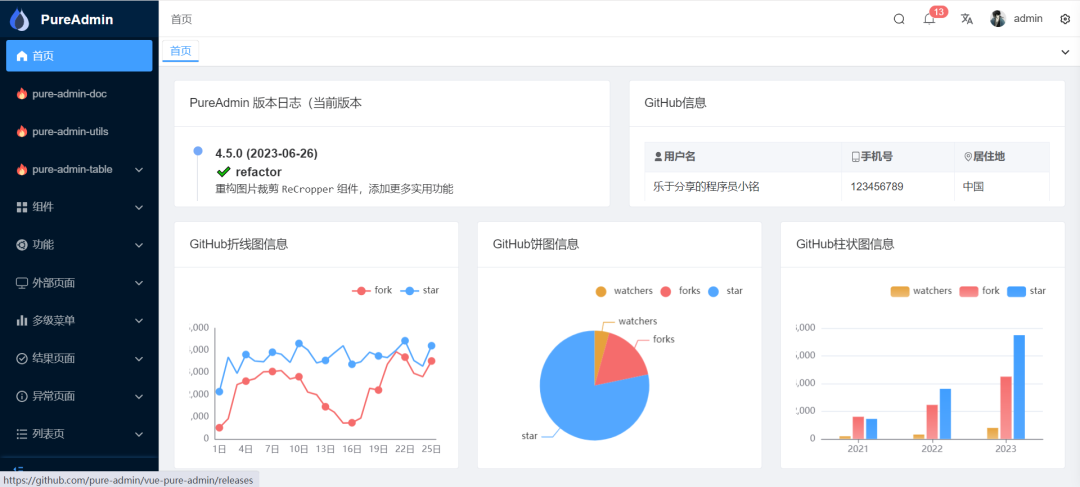Click flame icon beside pure-admin-doc

click(21, 94)
